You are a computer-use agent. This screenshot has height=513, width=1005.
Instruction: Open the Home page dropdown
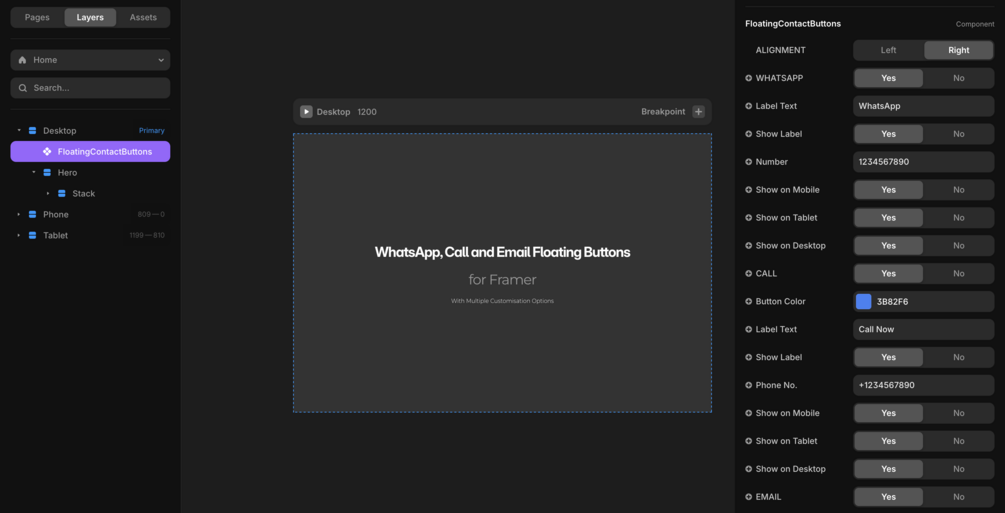pyautogui.click(x=90, y=60)
